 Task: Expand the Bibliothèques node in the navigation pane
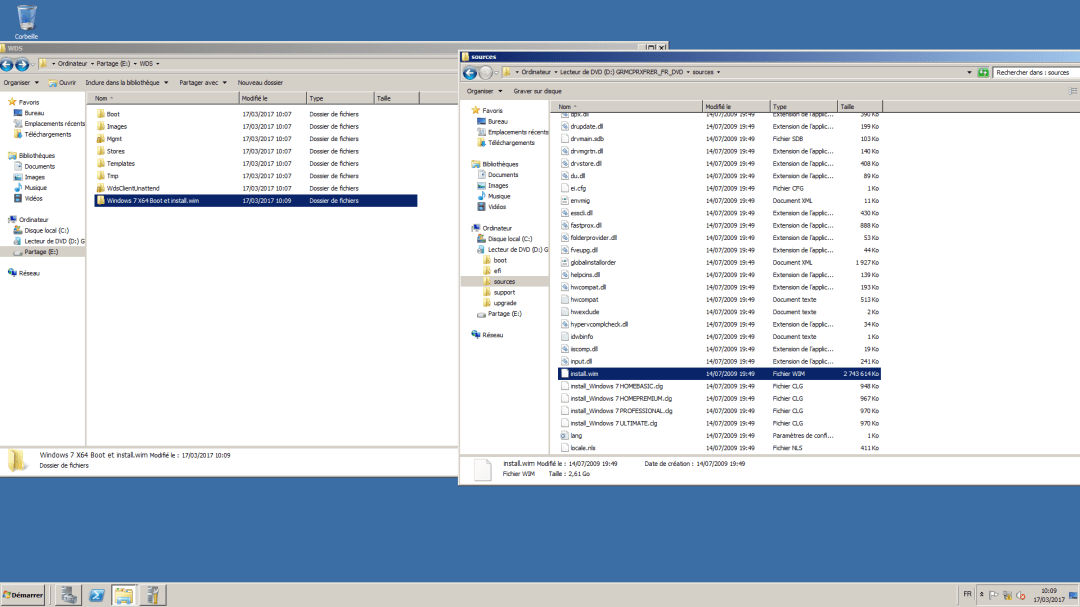pos(471,164)
